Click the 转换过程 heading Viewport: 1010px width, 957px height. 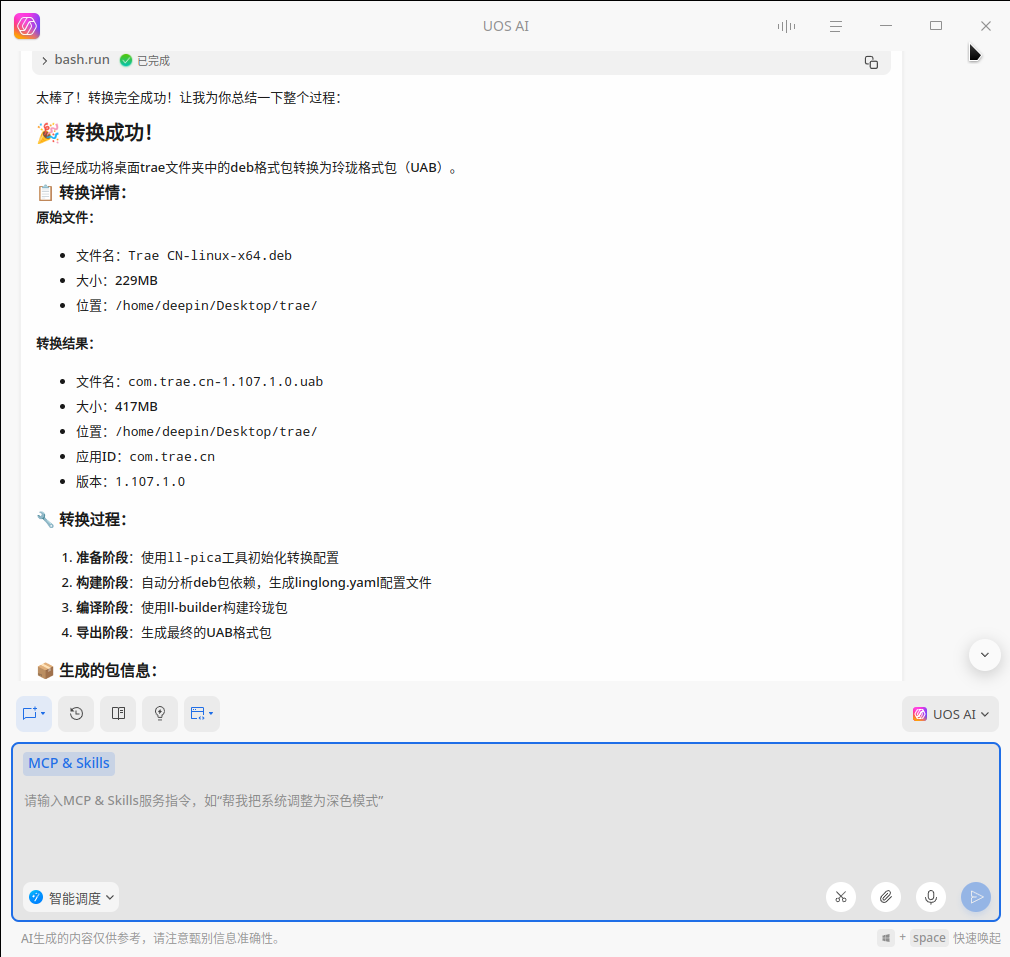82,520
